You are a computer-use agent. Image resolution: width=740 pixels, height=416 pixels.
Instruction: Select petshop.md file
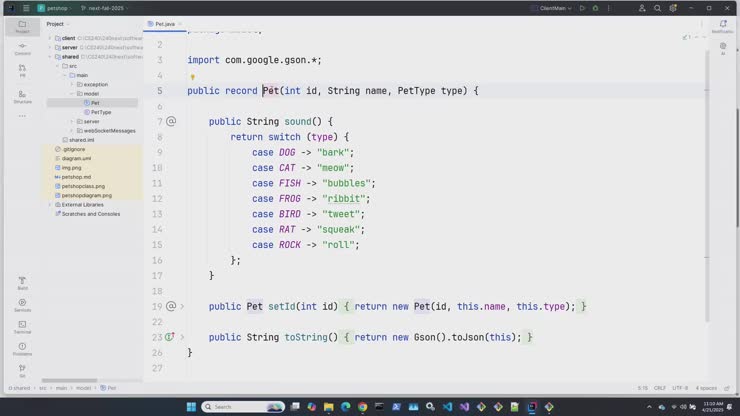(73, 177)
